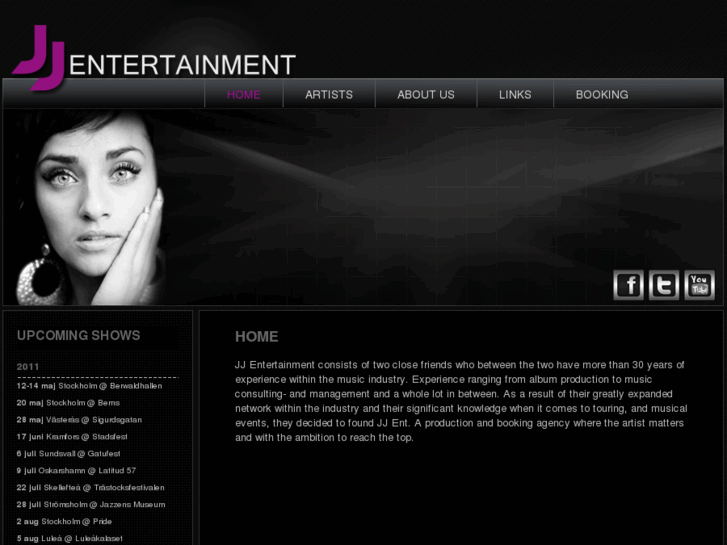Select the 22 juli Skellefteå Trästocksfestivalen show
Viewport: 727px width, 545px height.
(90, 487)
